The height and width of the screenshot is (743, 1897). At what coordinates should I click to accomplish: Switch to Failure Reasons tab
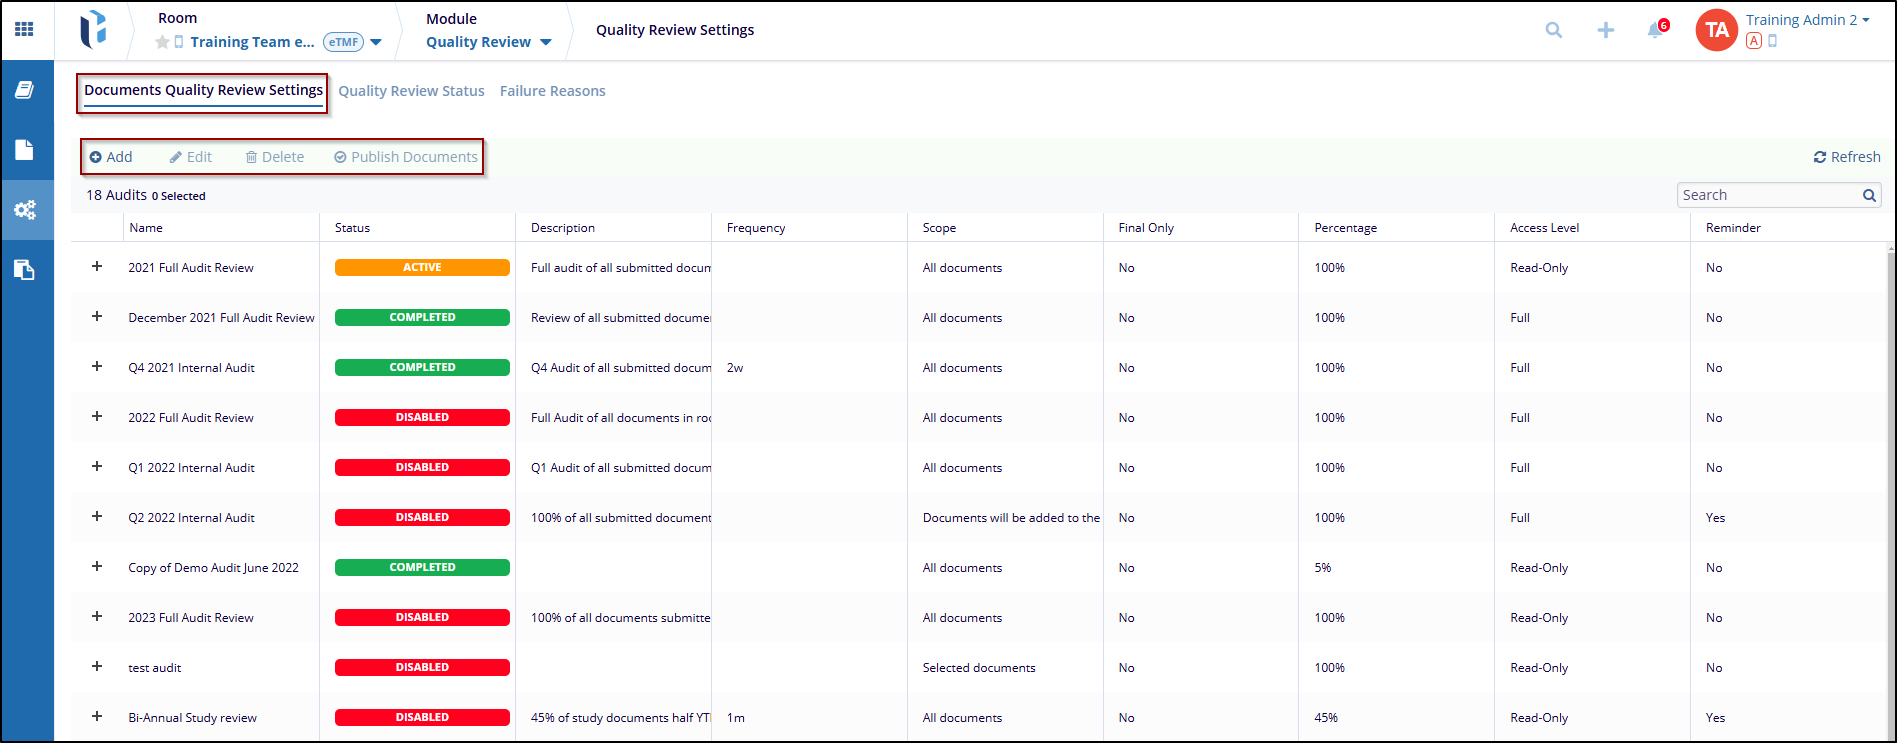(x=552, y=91)
